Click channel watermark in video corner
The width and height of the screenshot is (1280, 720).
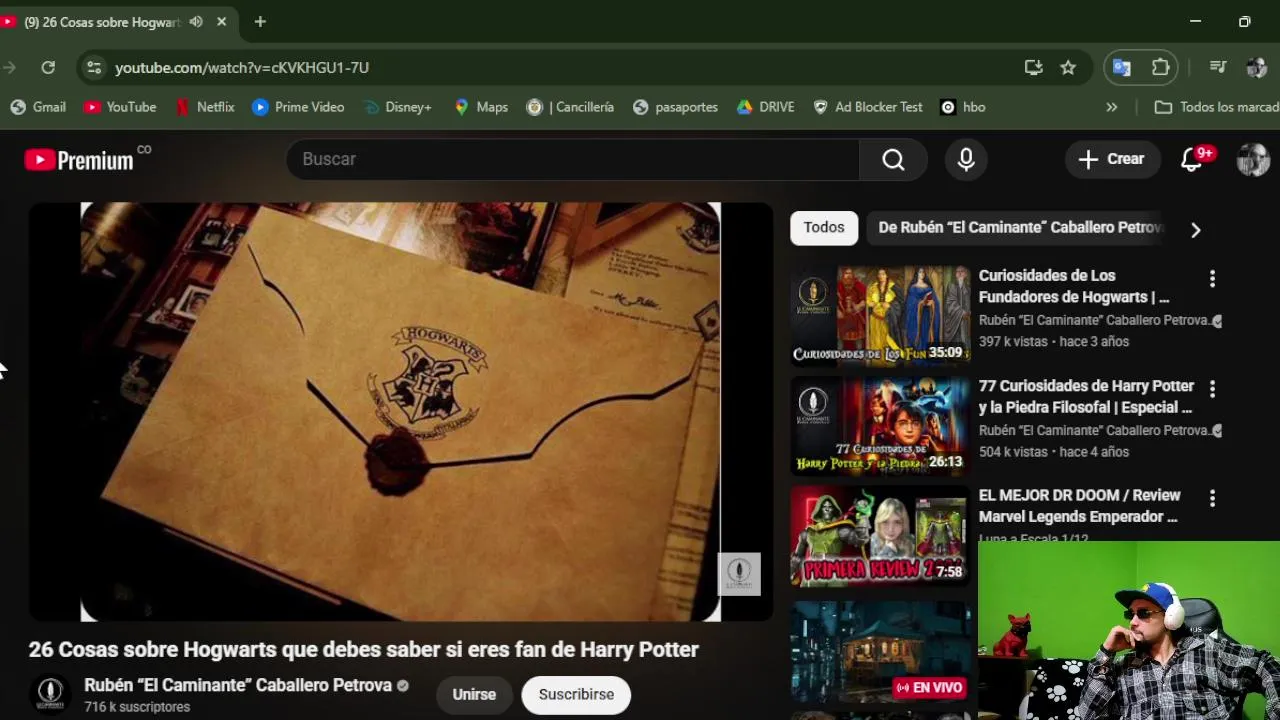tap(739, 573)
